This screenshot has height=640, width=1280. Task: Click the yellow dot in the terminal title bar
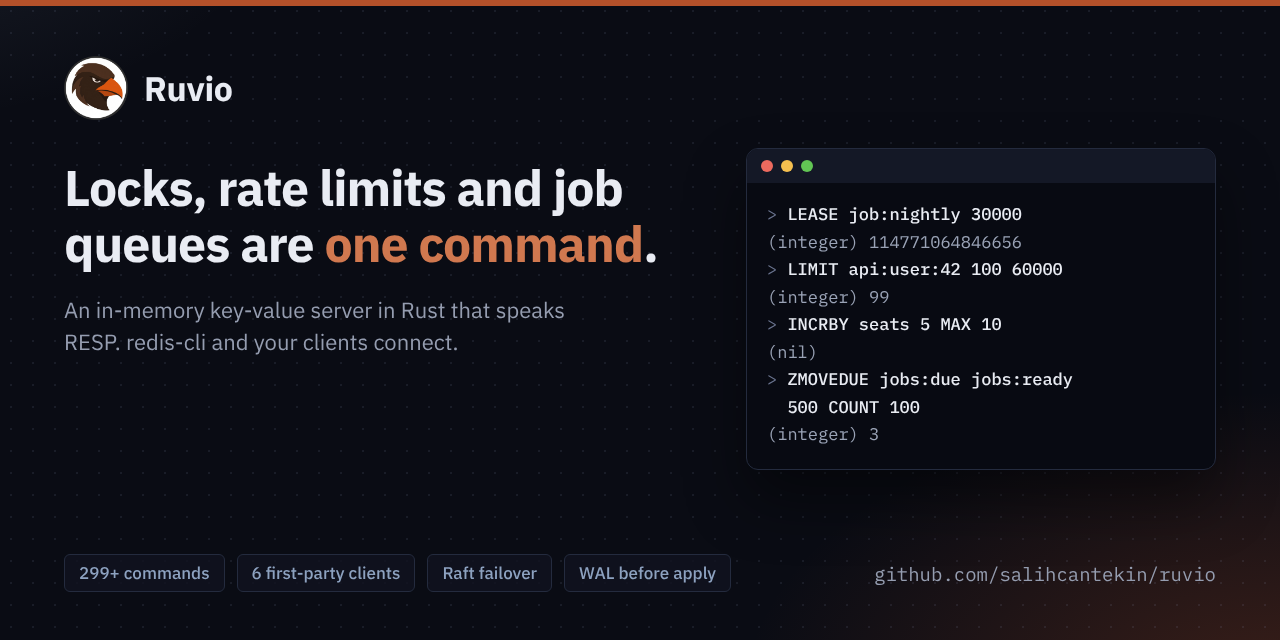(787, 166)
